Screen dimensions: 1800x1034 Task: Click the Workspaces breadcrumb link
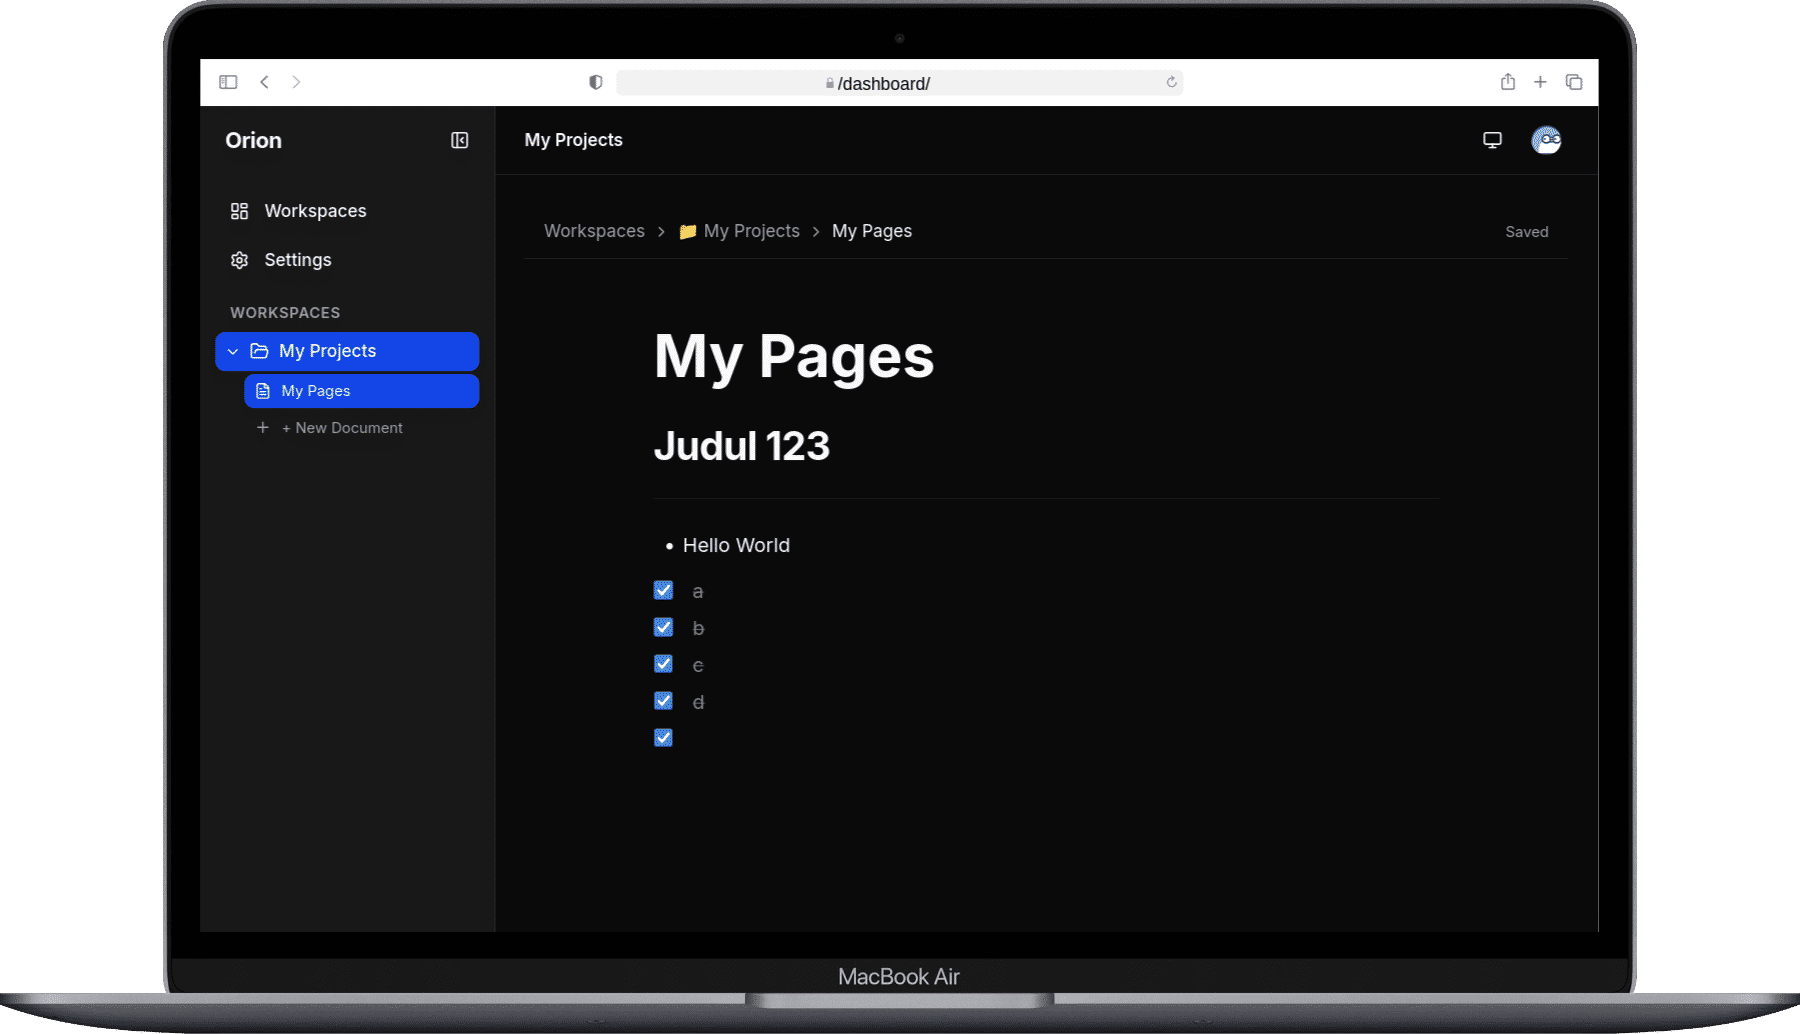pyautogui.click(x=594, y=231)
